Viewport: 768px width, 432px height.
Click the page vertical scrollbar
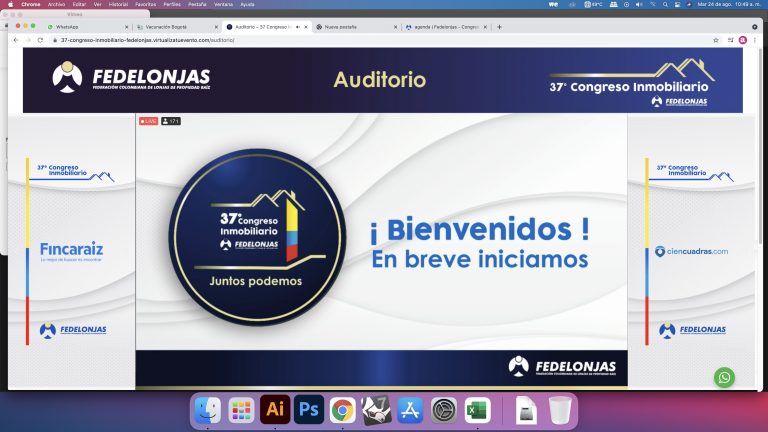[x=760, y=147]
